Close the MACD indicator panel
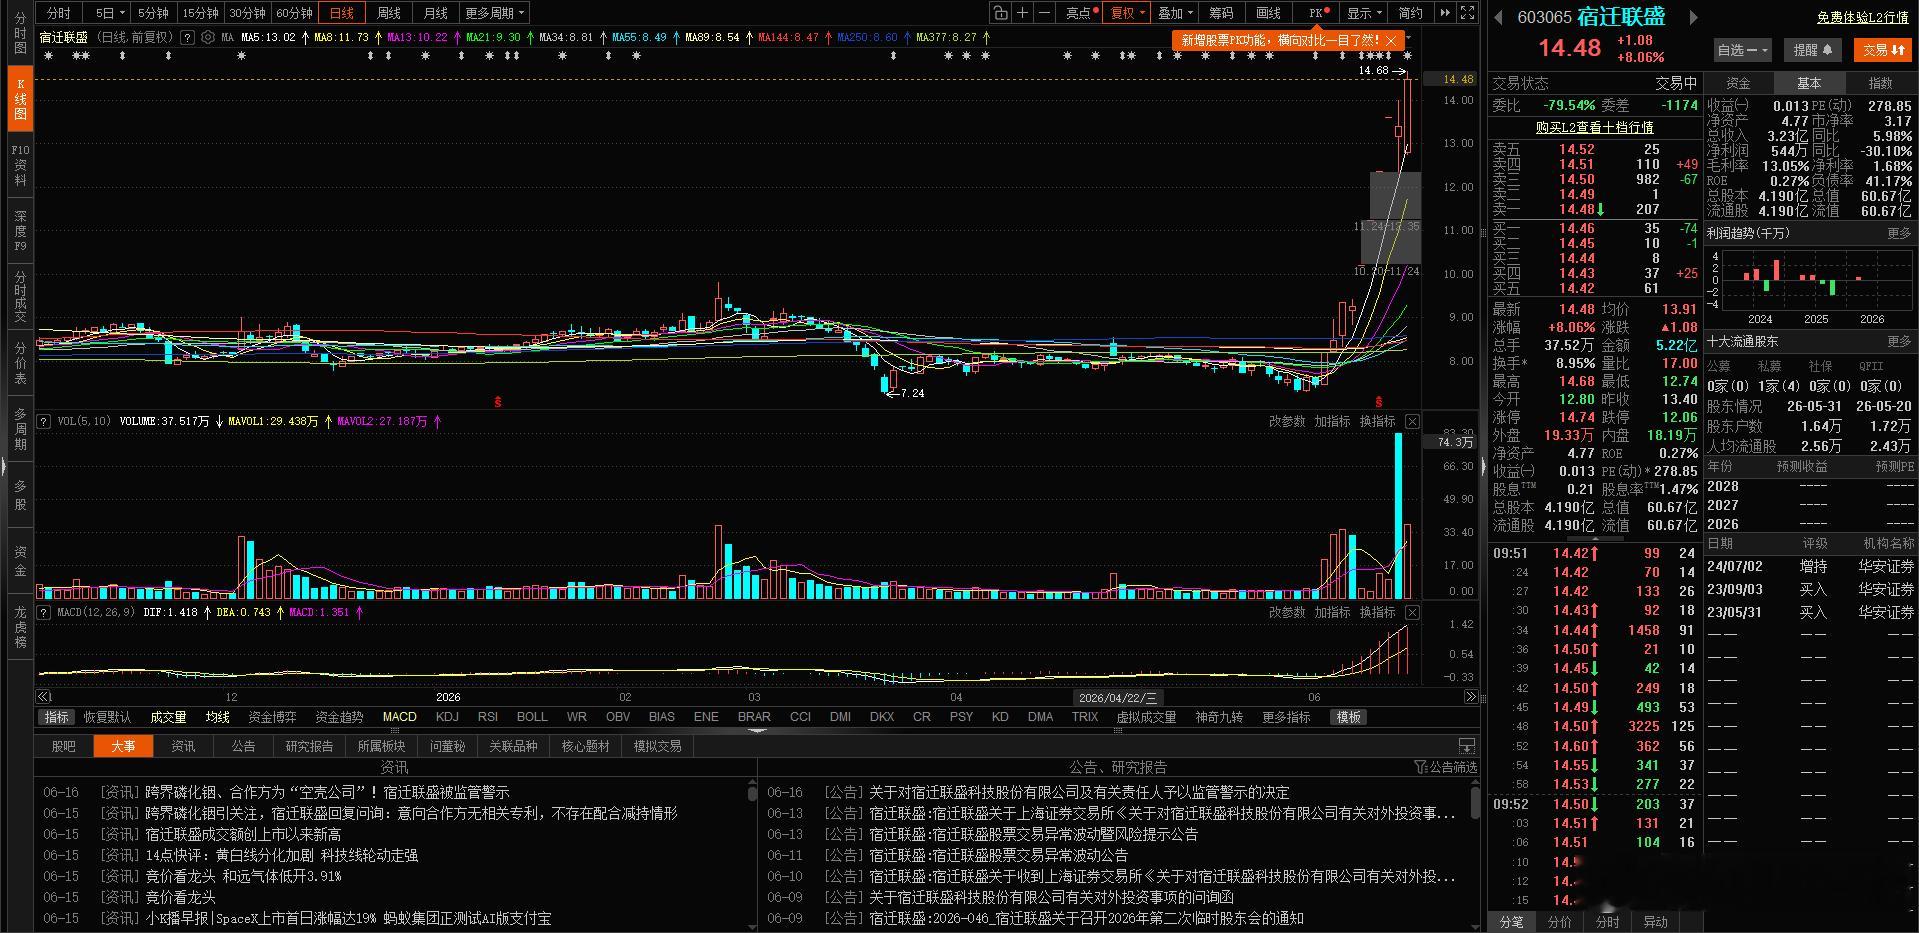The width and height of the screenshot is (1919, 933). [1412, 612]
